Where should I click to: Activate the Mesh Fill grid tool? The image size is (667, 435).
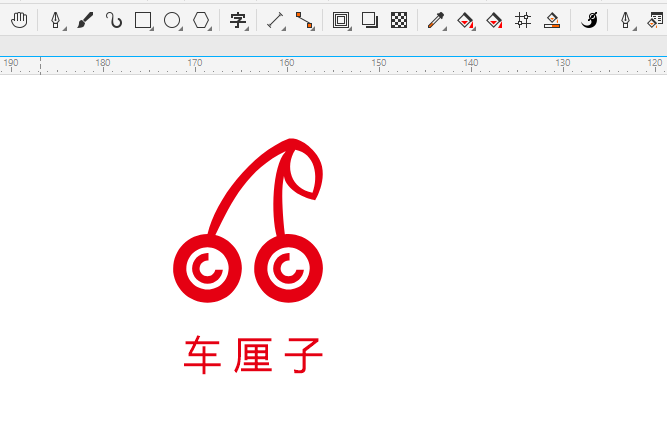(523, 20)
